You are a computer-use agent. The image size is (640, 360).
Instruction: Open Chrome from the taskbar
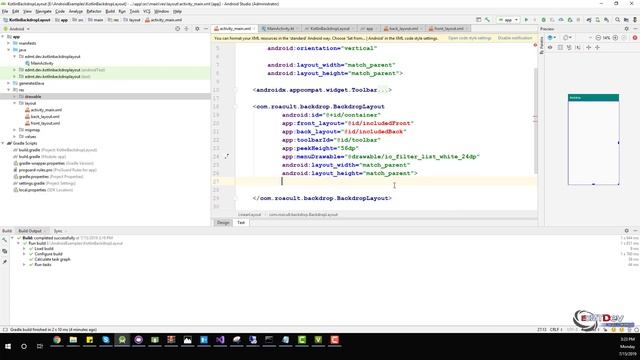(57, 340)
